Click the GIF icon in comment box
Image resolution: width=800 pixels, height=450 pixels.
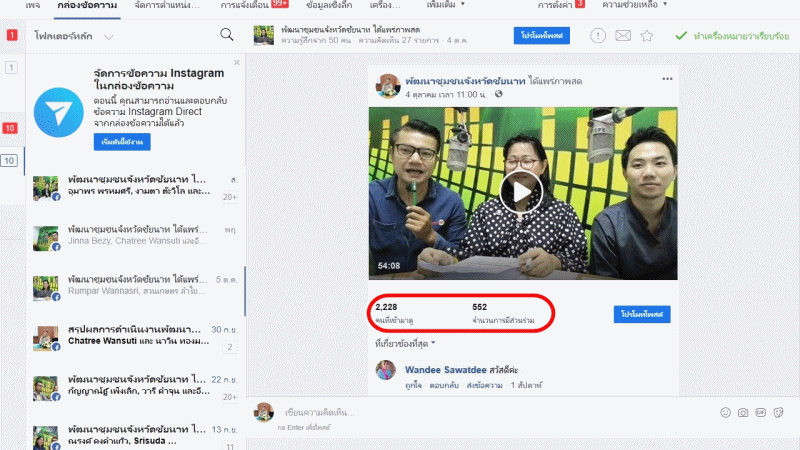760,412
